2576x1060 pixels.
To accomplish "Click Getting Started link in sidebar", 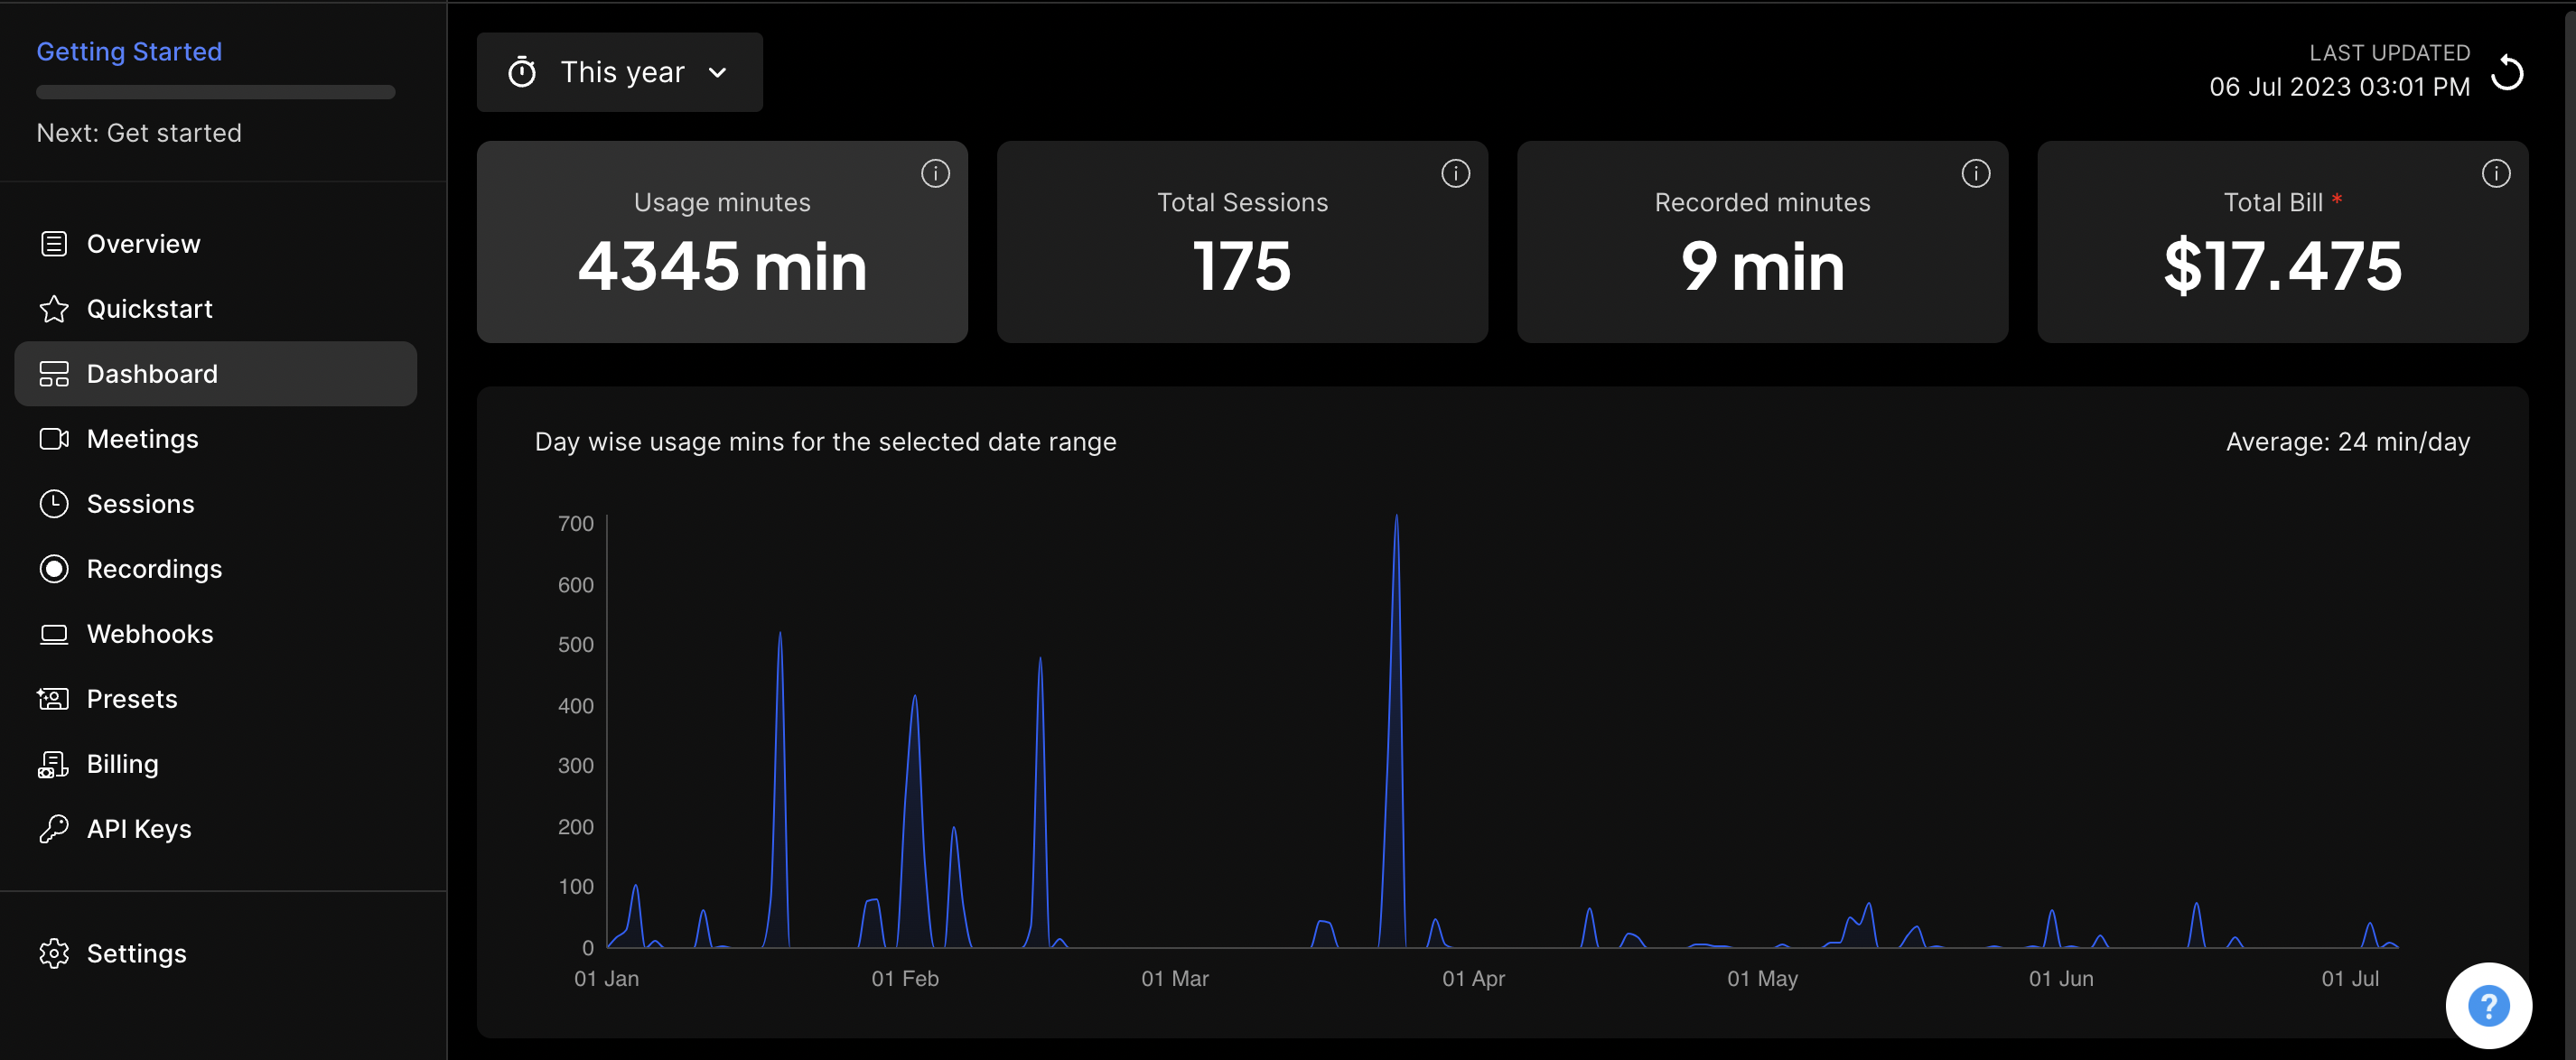I will pyautogui.click(x=128, y=50).
